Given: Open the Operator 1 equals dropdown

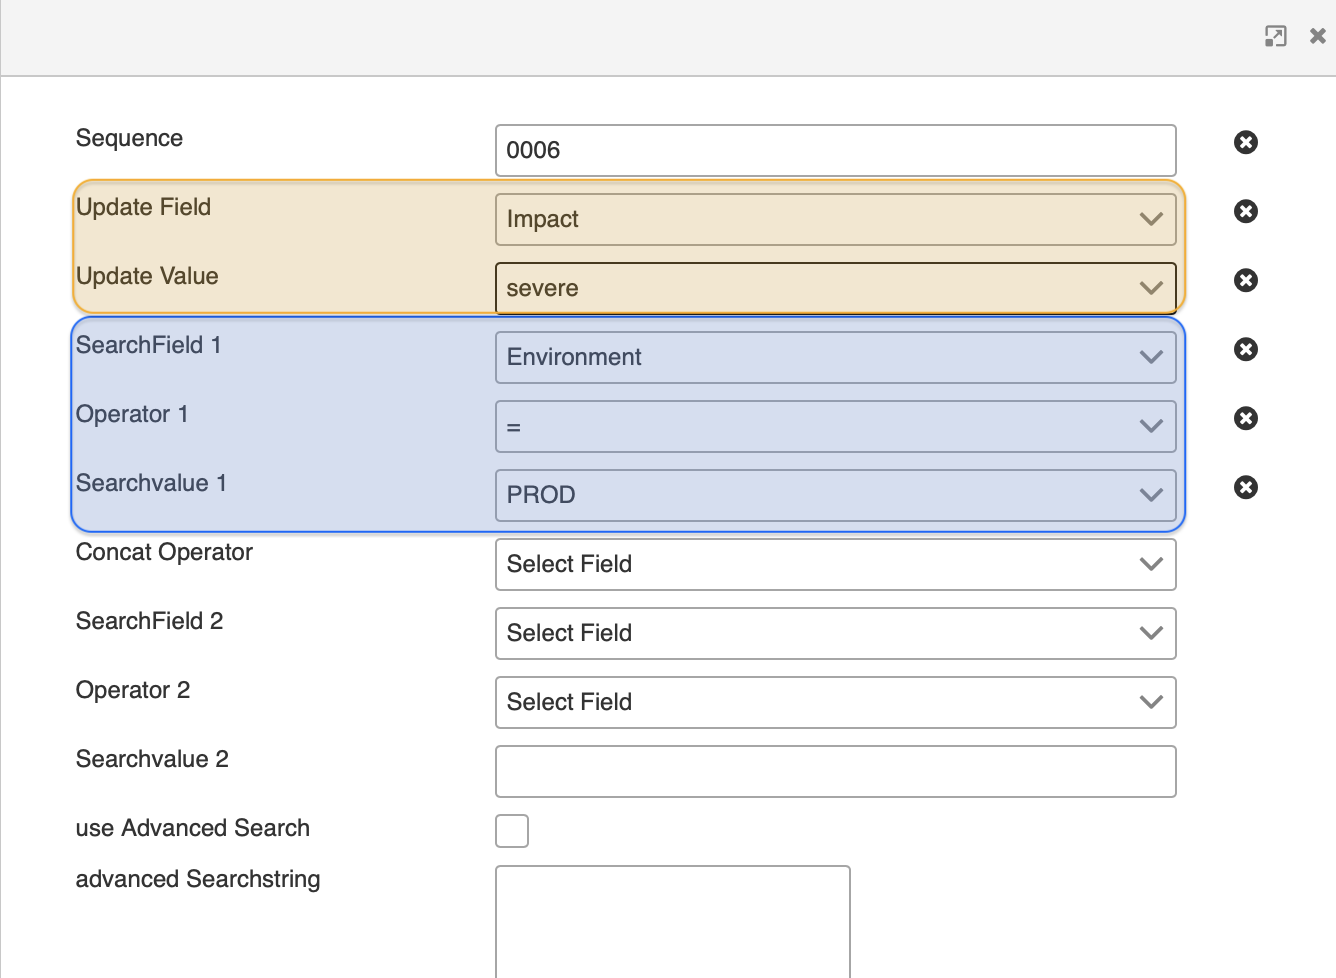Looking at the screenshot, I should 835,426.
